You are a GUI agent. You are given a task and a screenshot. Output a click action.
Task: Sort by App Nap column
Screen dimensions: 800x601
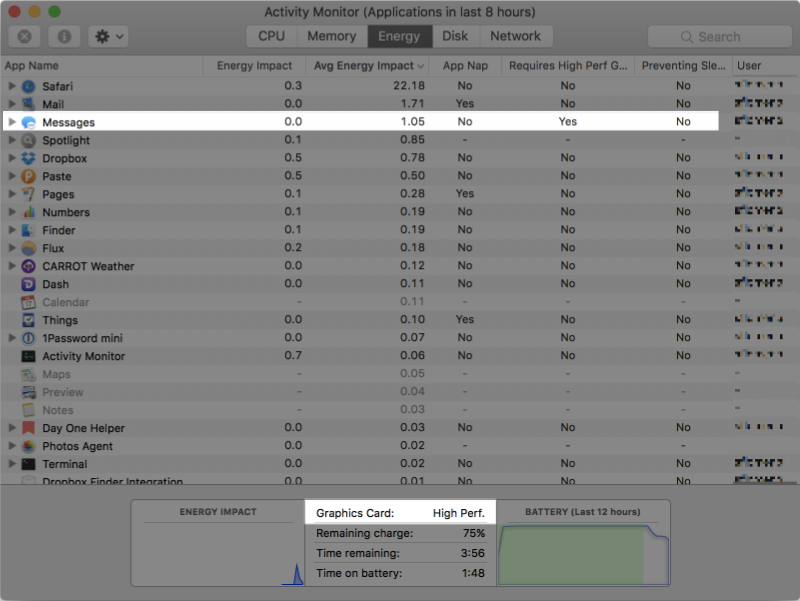coord(465,66)
